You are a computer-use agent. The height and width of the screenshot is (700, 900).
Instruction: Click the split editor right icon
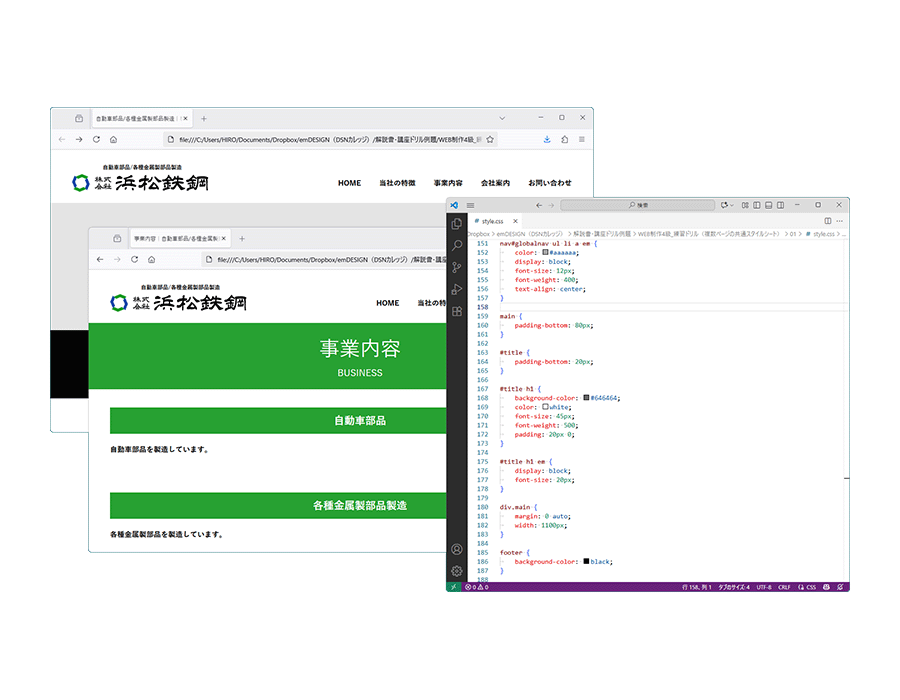828,220
